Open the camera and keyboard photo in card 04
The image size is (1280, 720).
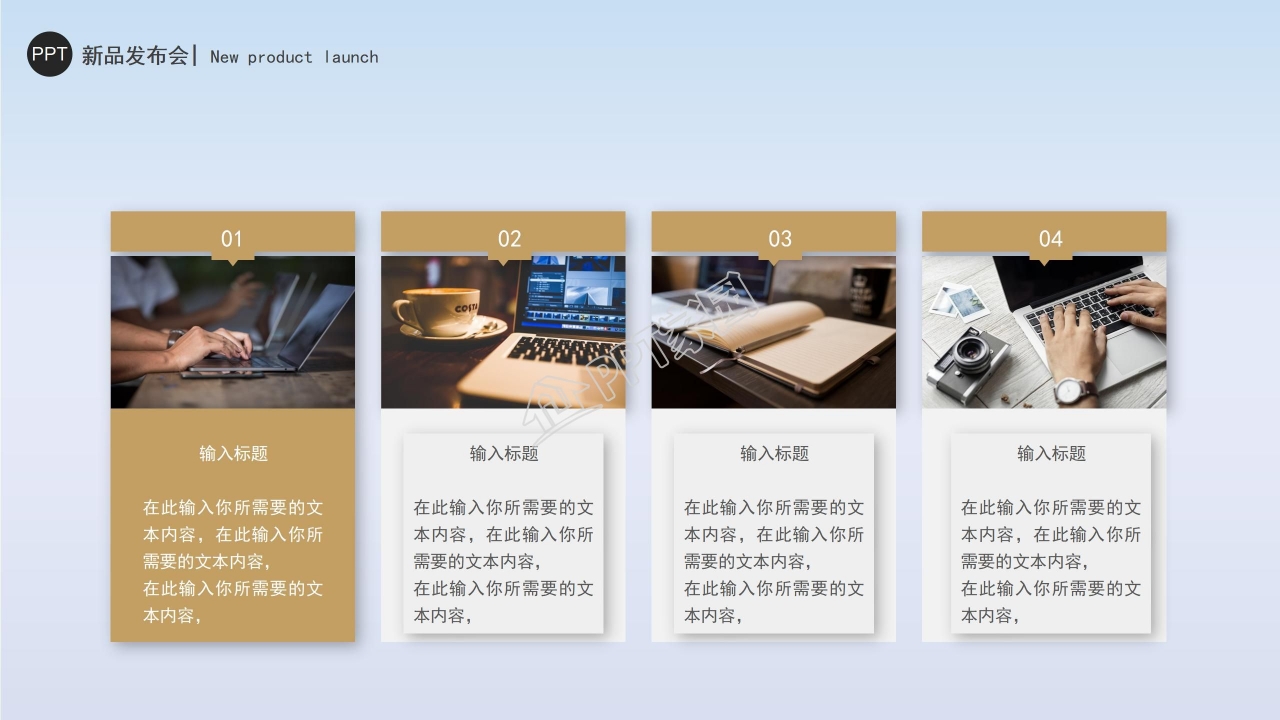coord(1045,332)
